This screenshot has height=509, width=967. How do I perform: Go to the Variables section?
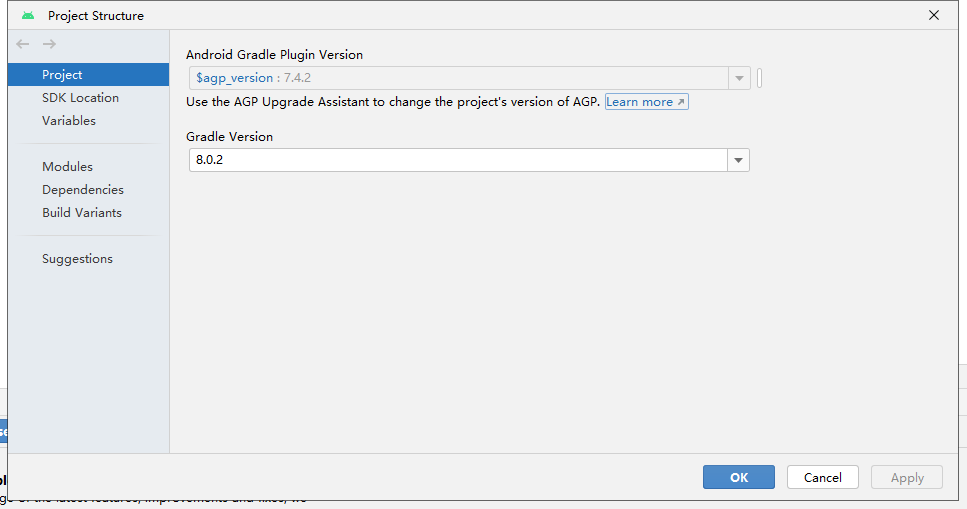[69, 121]
